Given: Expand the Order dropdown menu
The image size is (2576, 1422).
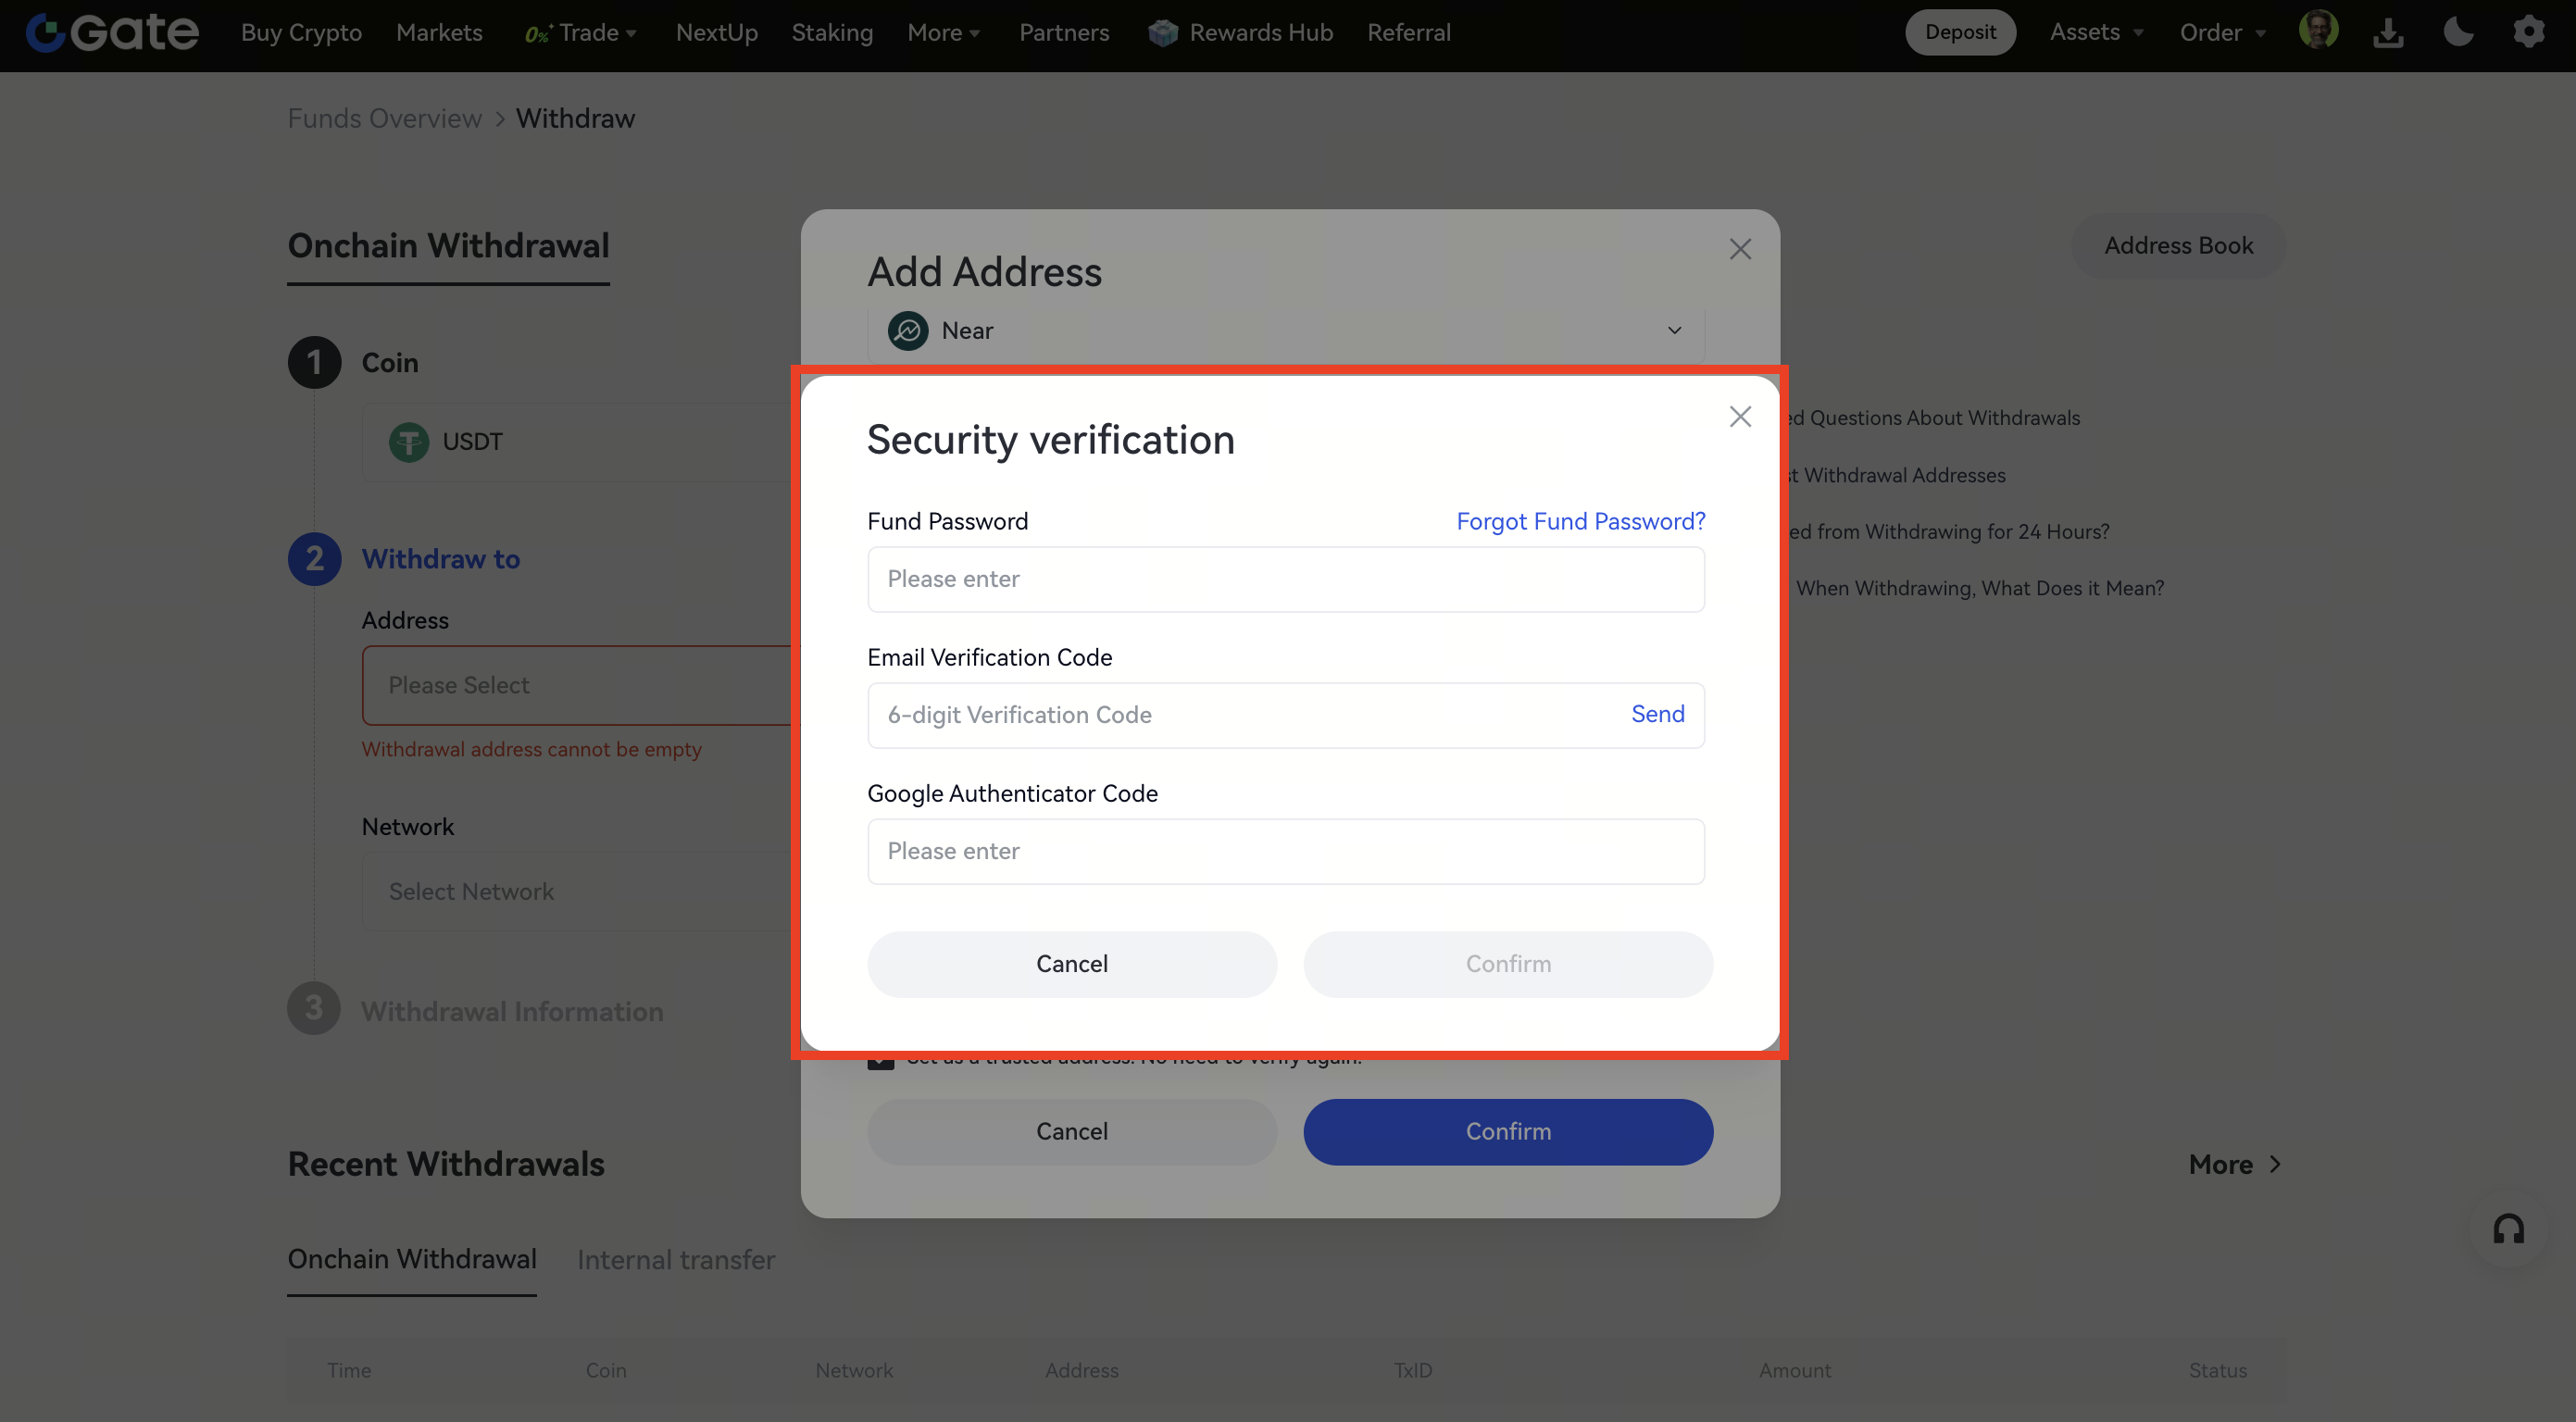Looking at the screenshot, I should coord(2222,33).
